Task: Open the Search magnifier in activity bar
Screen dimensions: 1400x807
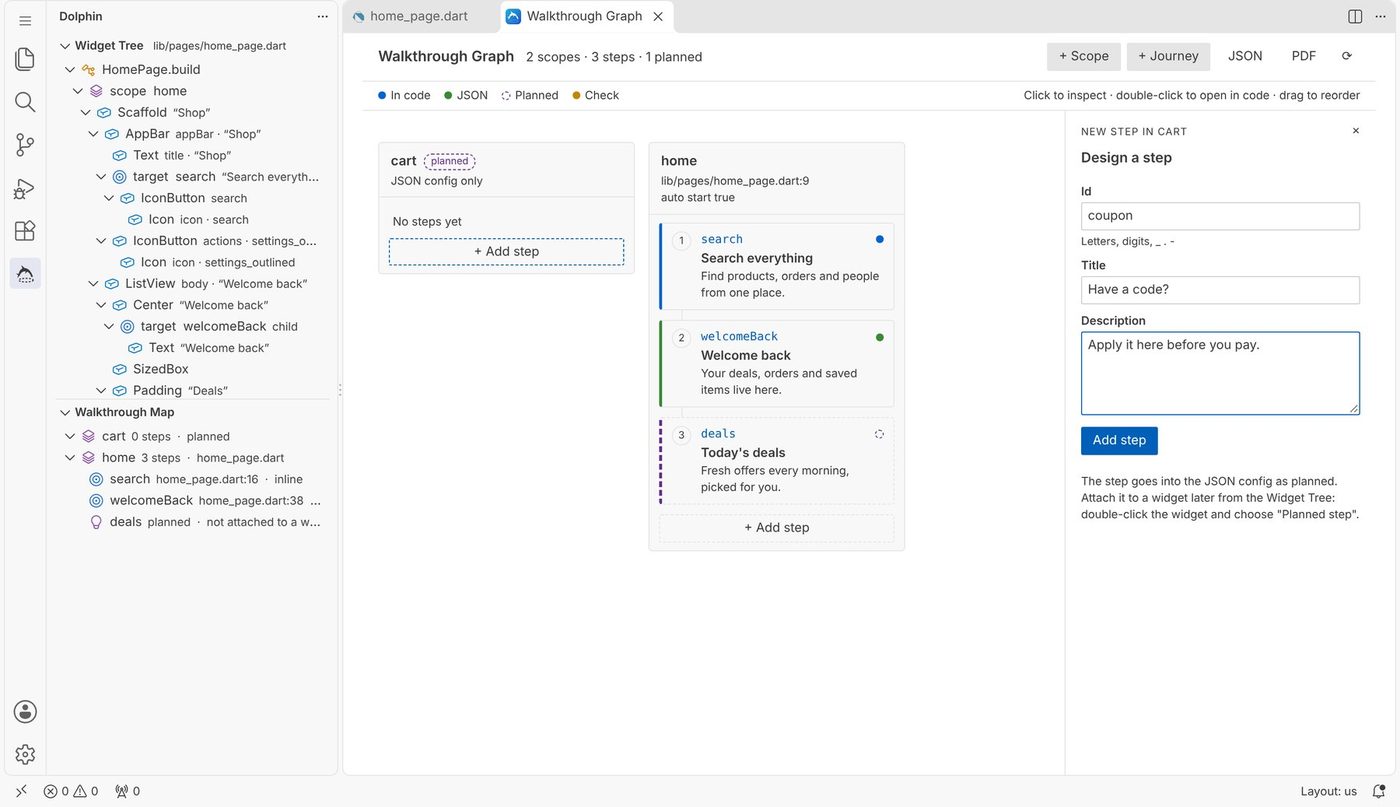Action: click(25, 102)
